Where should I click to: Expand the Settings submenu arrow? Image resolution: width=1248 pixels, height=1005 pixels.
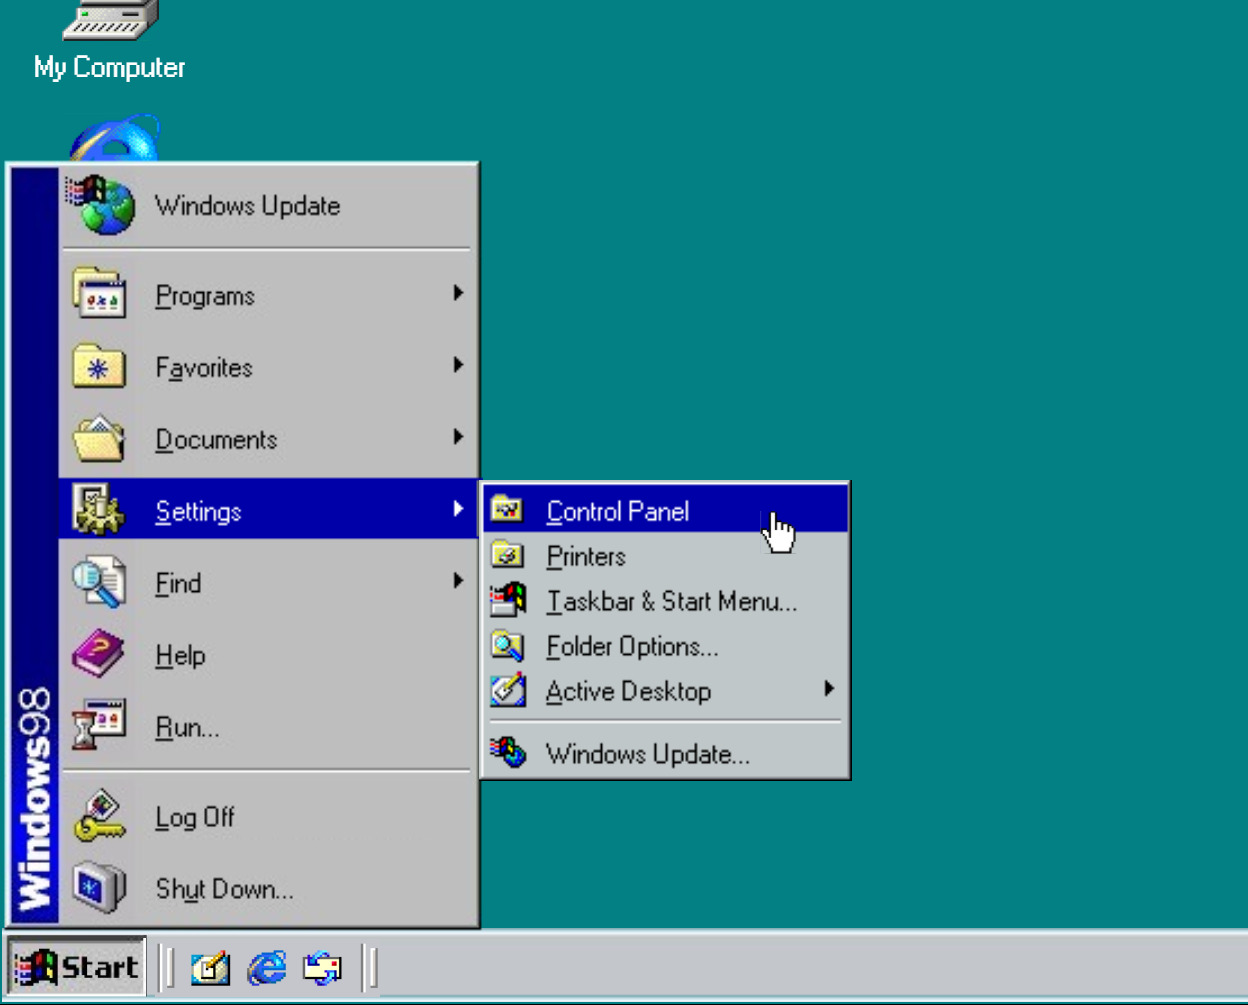pos(458,509)
